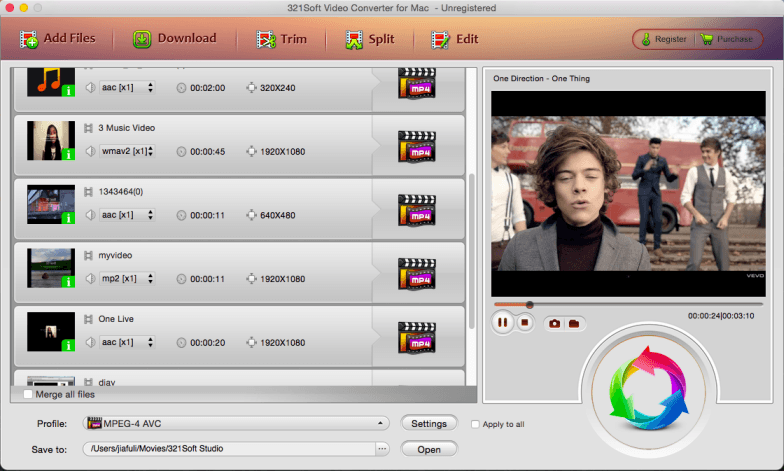Open mp2 audio dropdown for myvideo
Viewport: 784px width, 471px height.
click(x=127, y=278)
